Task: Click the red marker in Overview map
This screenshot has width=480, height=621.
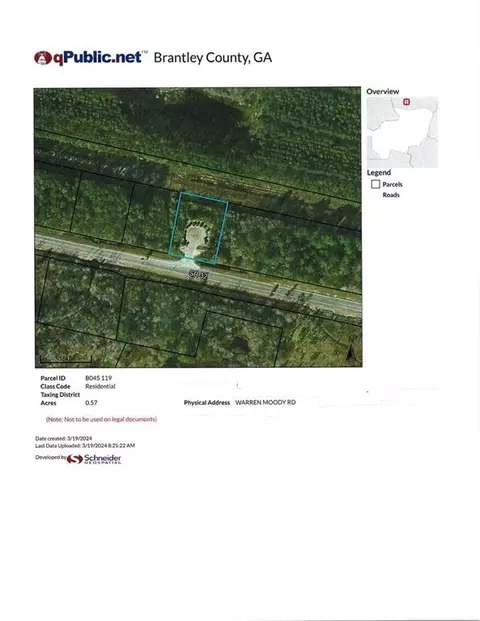Action: coord(406,102)
